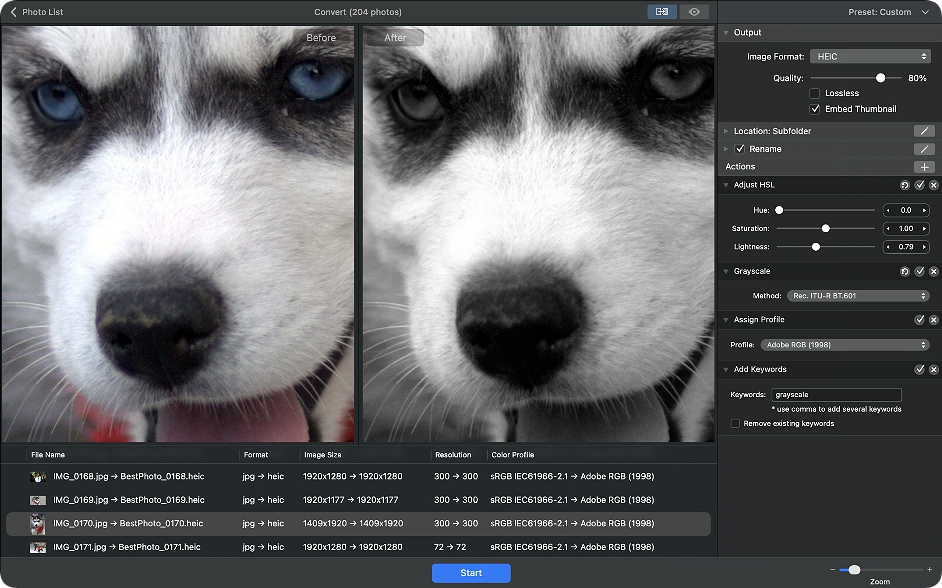Increase Hue value with right arrow
This screenshot has width=942, height=588.
click(925, 210)
